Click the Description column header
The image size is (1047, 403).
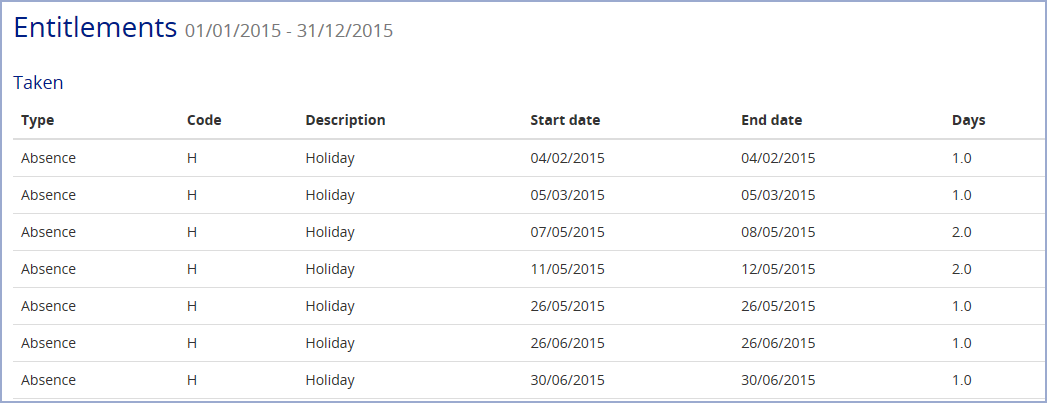click(345, 120)
